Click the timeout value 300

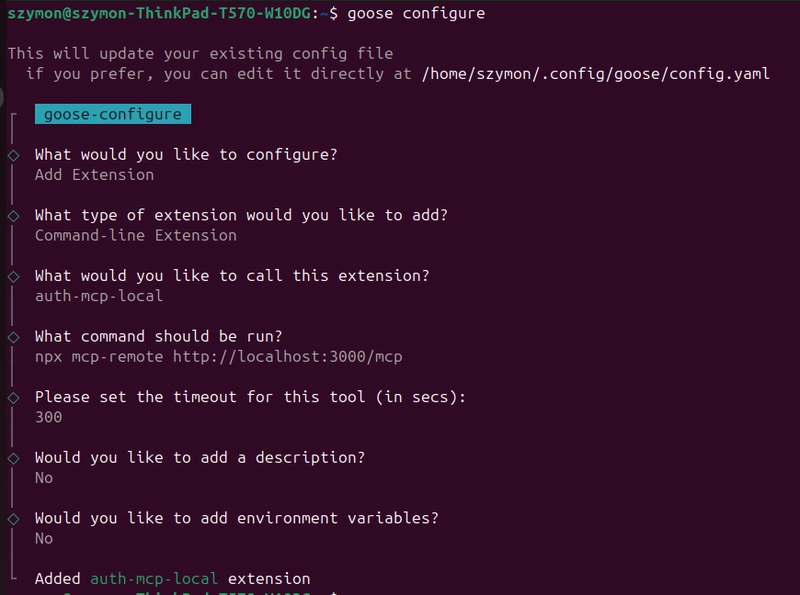[48, 417]
